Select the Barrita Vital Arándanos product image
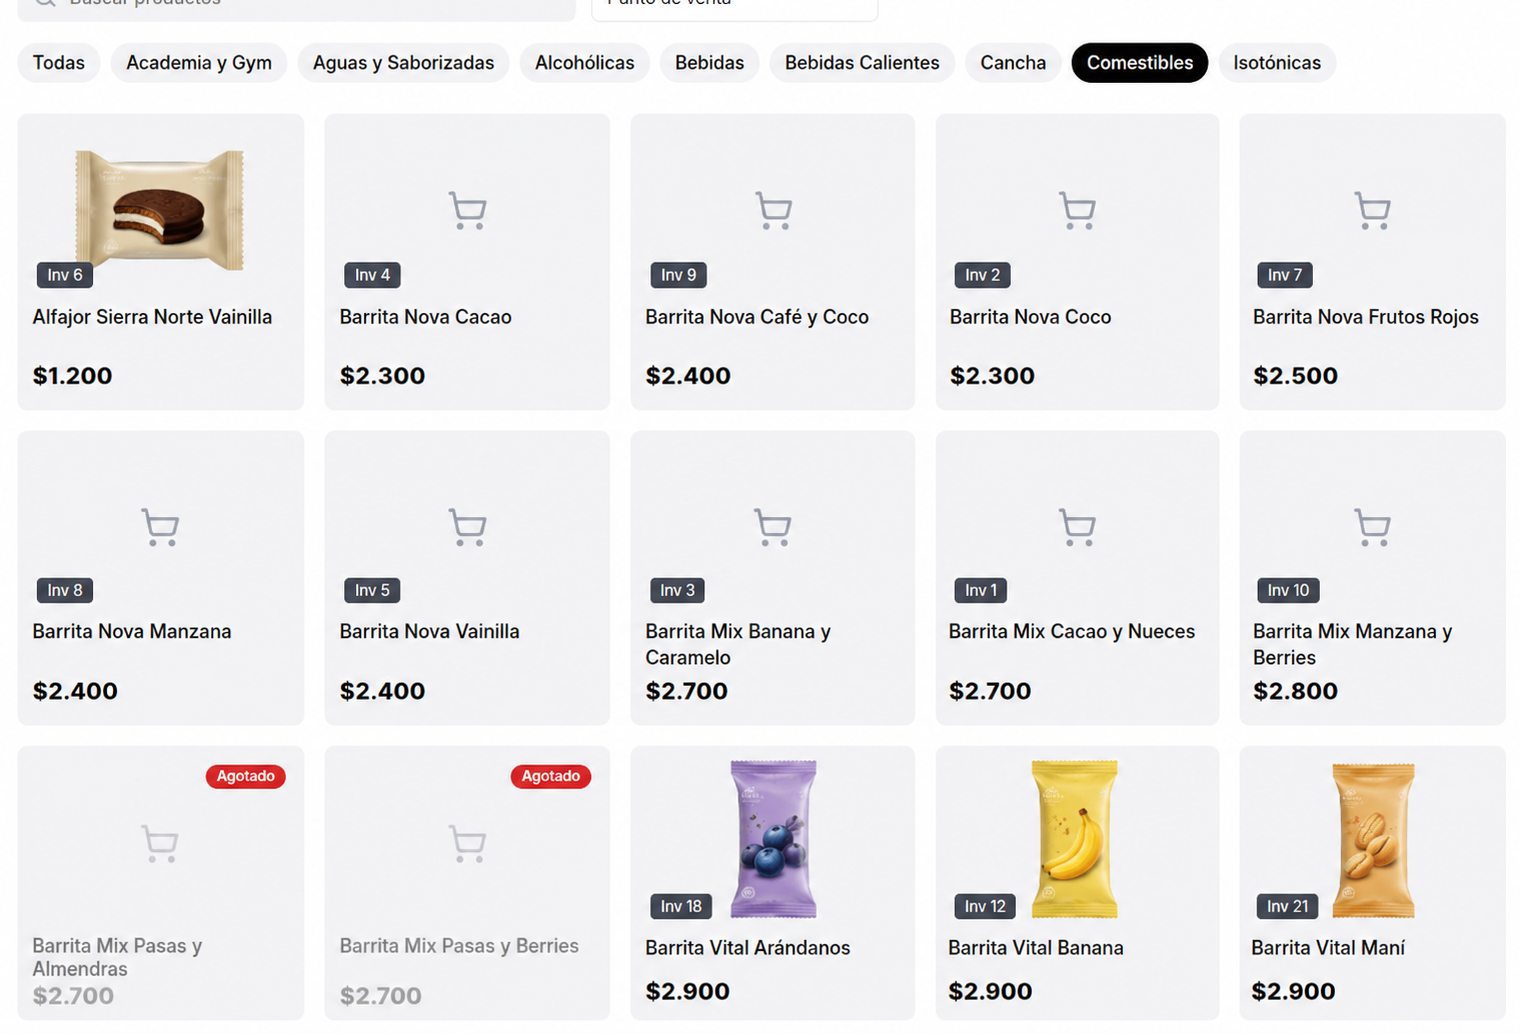 click(773, 839)
